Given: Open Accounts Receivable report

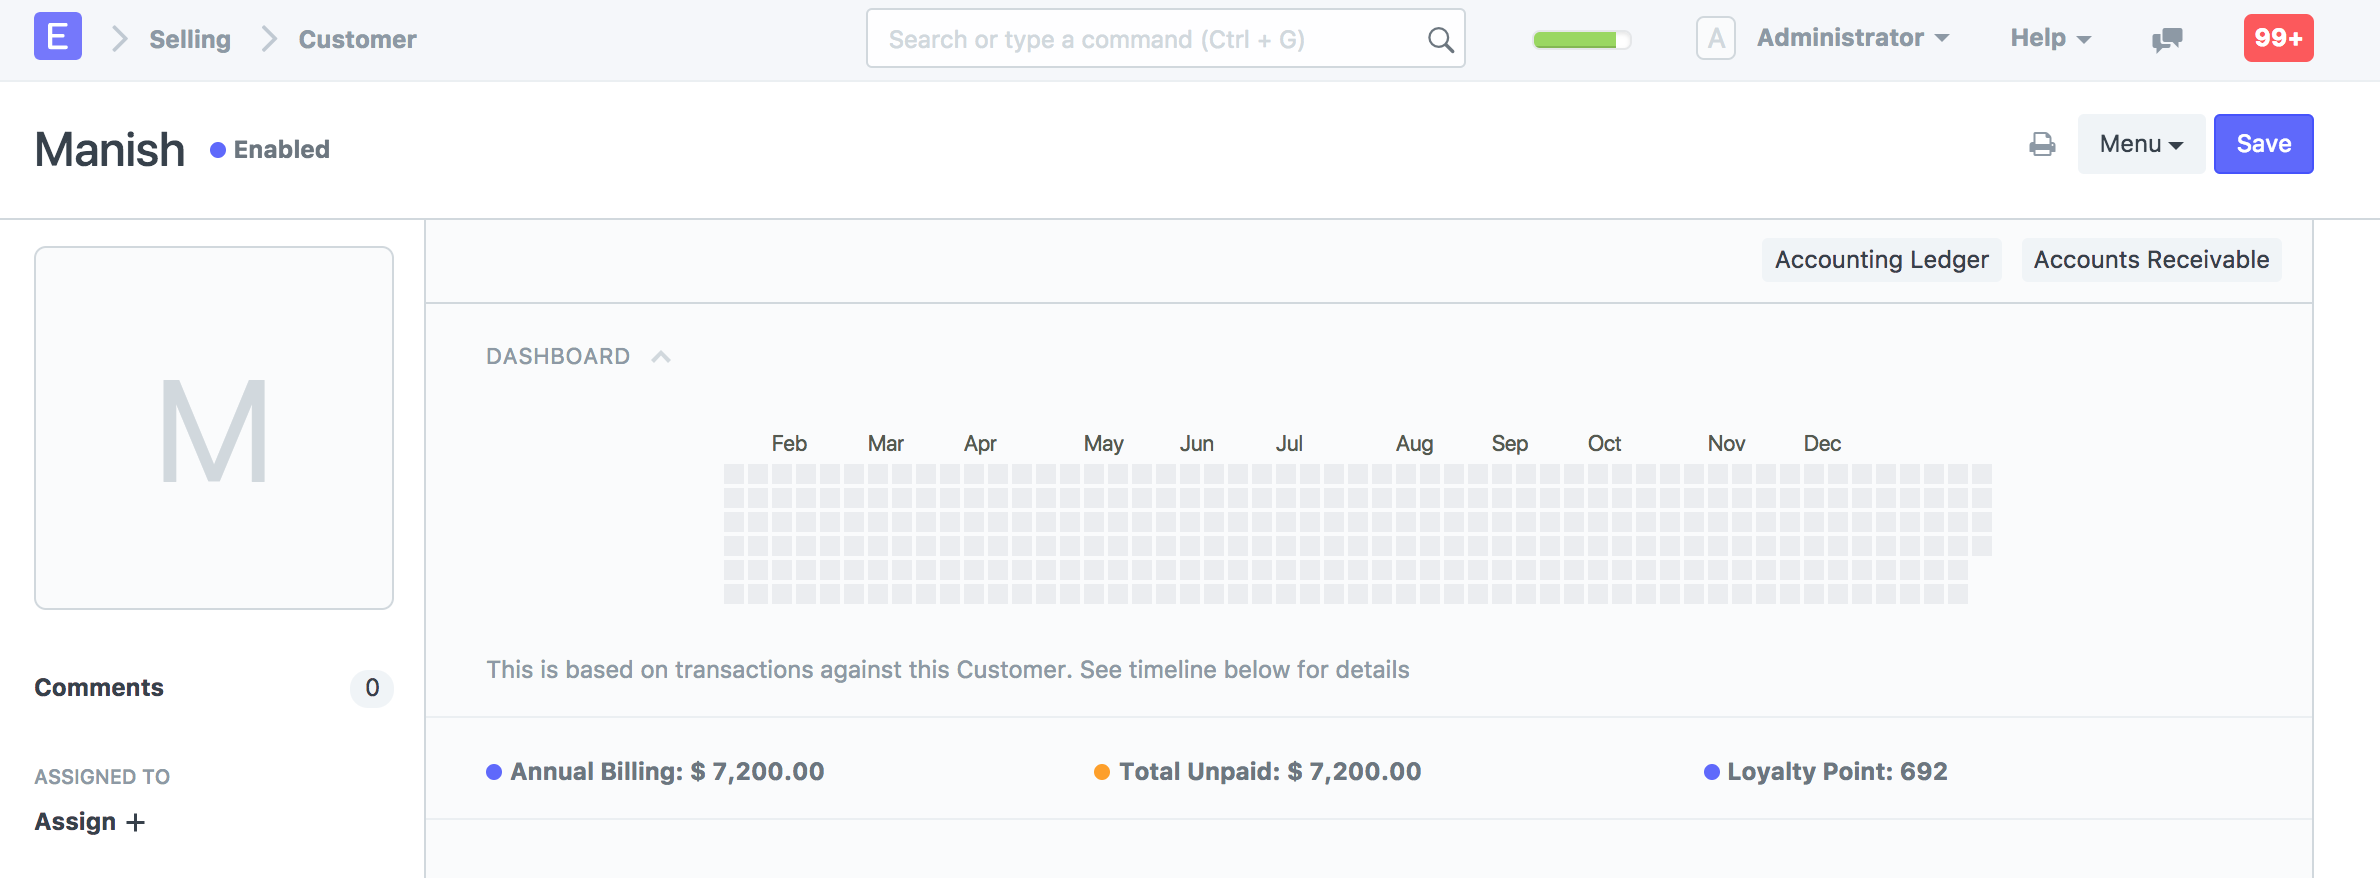Looking at the screenshot, I should click(2151, 260).
